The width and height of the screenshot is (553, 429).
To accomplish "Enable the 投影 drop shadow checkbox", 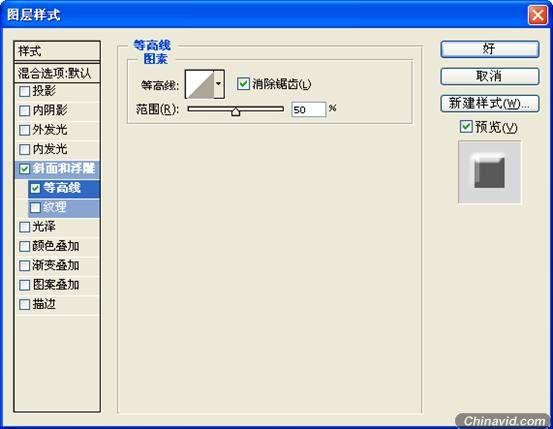I will (24, 91).
